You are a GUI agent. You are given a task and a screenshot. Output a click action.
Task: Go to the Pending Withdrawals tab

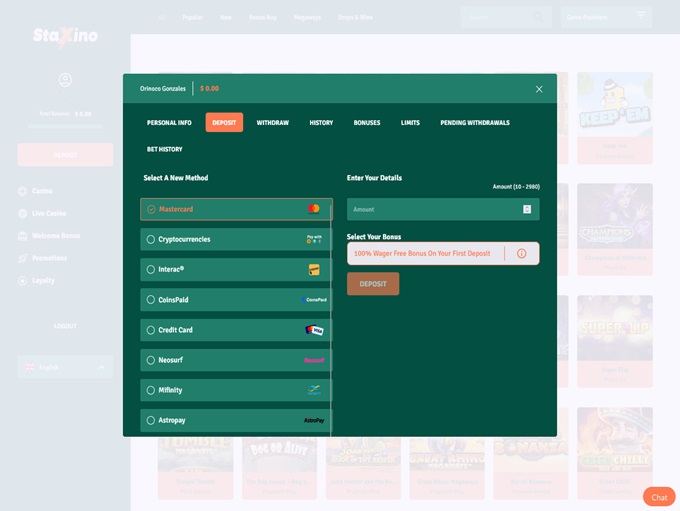(474, 123)
